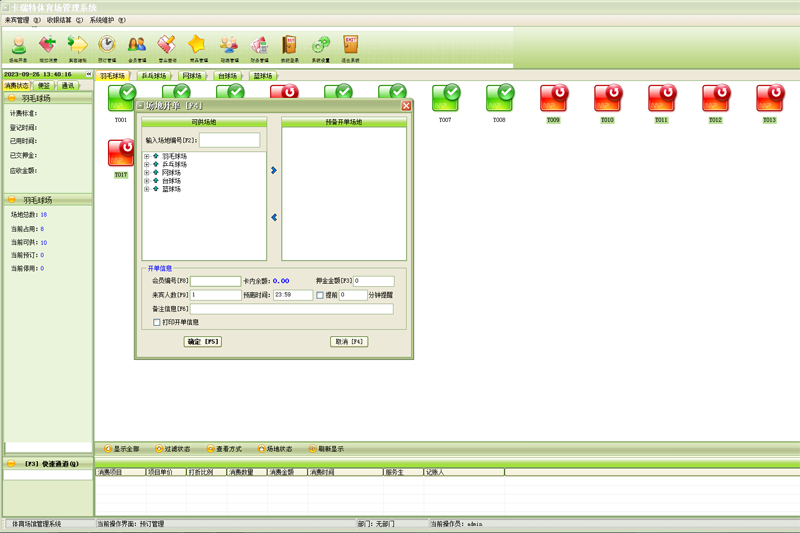Open the 系统维护 menu
The height and width of the screenshot is (533, 800).
(x=107, y=20)
